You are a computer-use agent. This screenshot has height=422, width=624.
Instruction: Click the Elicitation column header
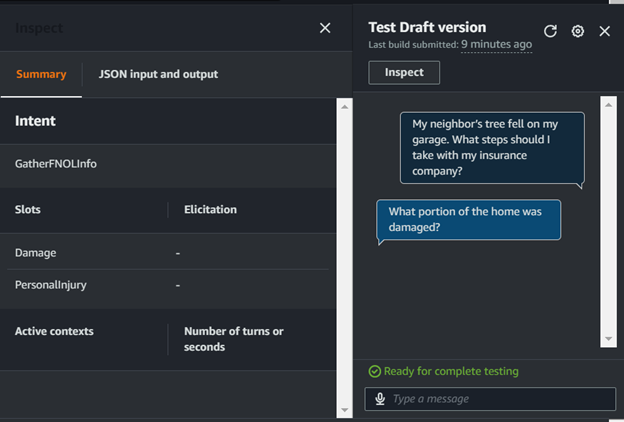[x=210, y=209]
